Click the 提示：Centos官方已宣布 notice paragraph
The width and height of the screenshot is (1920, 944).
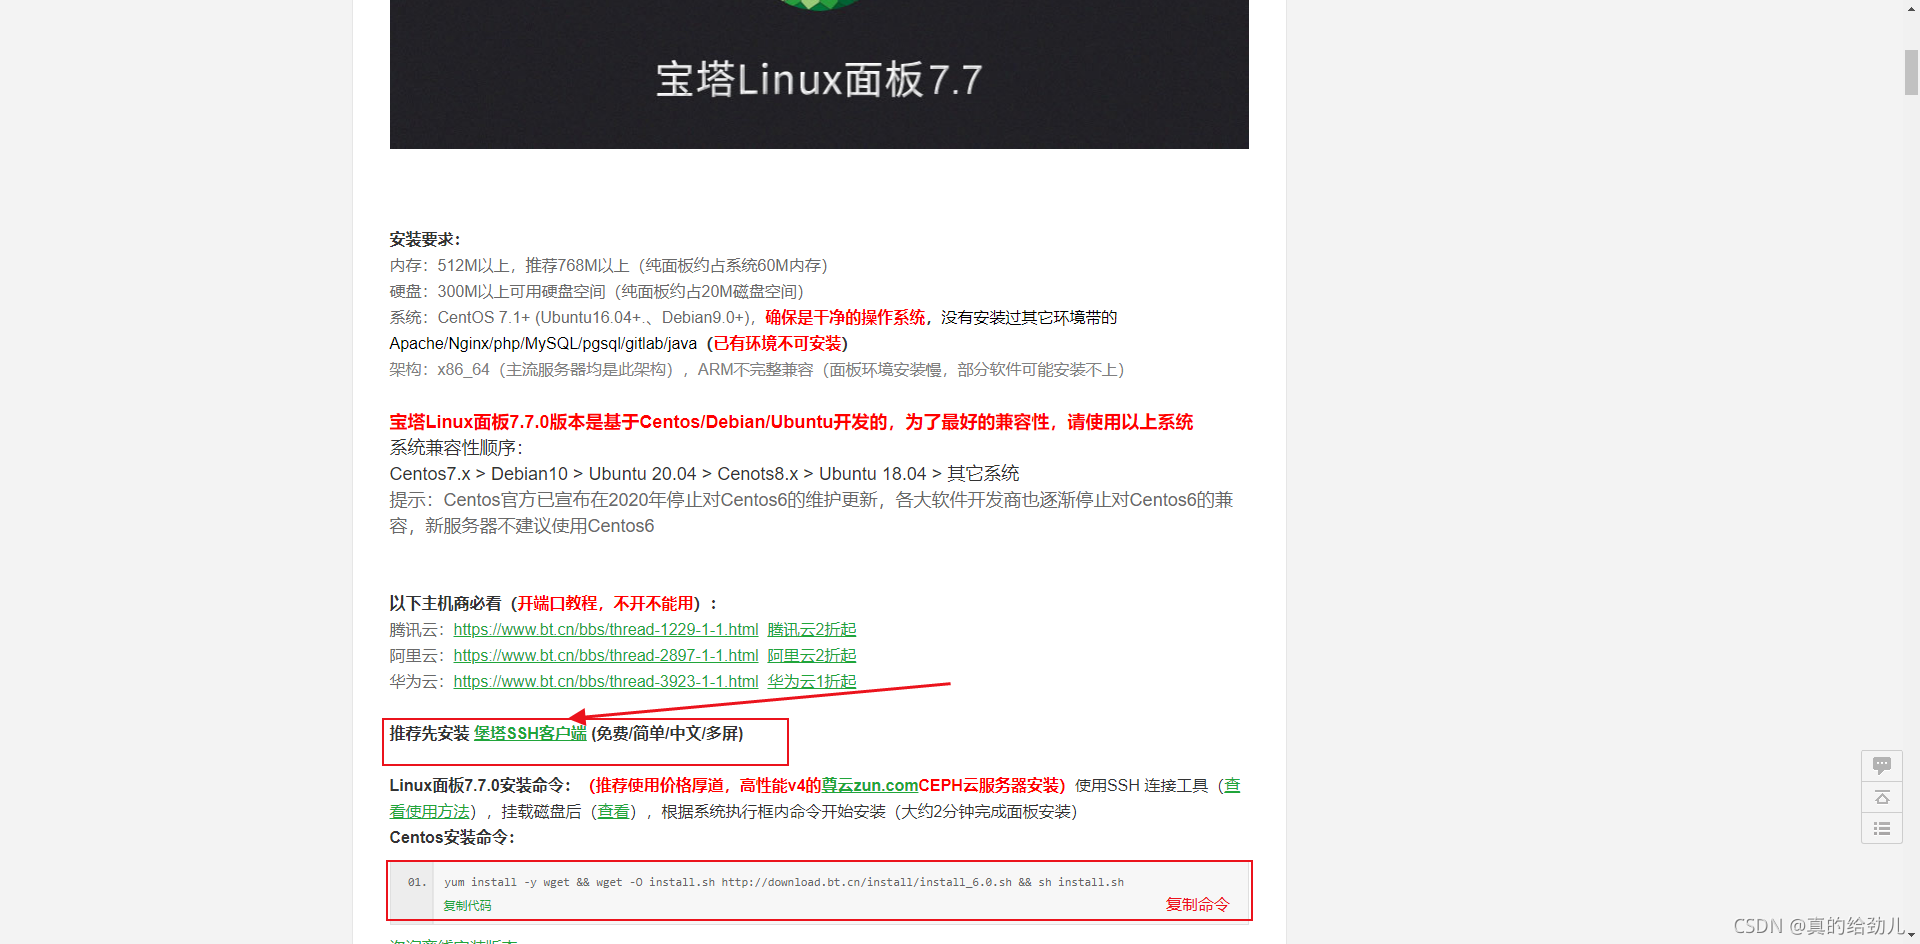tap(811, 513)
